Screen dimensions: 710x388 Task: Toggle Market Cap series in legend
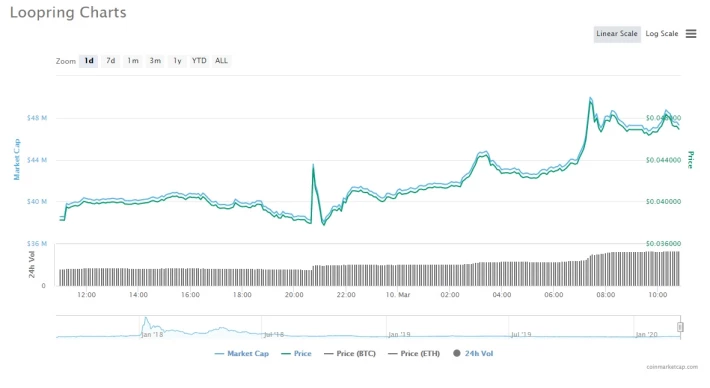coord(242,354)
